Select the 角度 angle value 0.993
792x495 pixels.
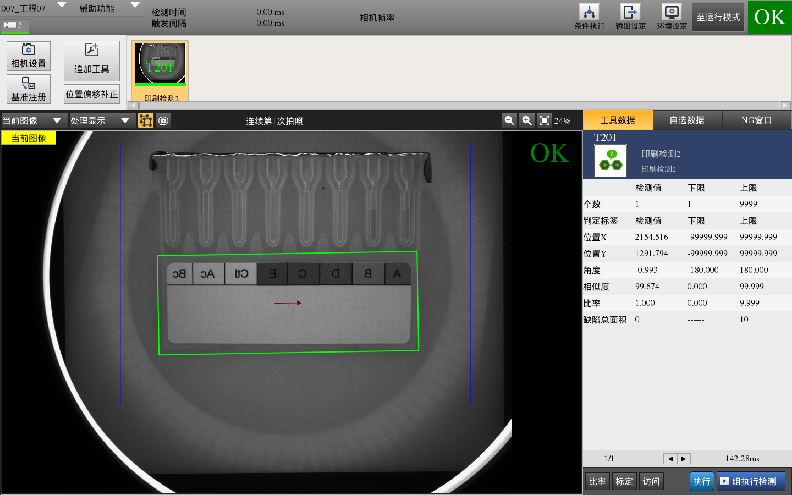pyautogui.click(x=647, y=270)
